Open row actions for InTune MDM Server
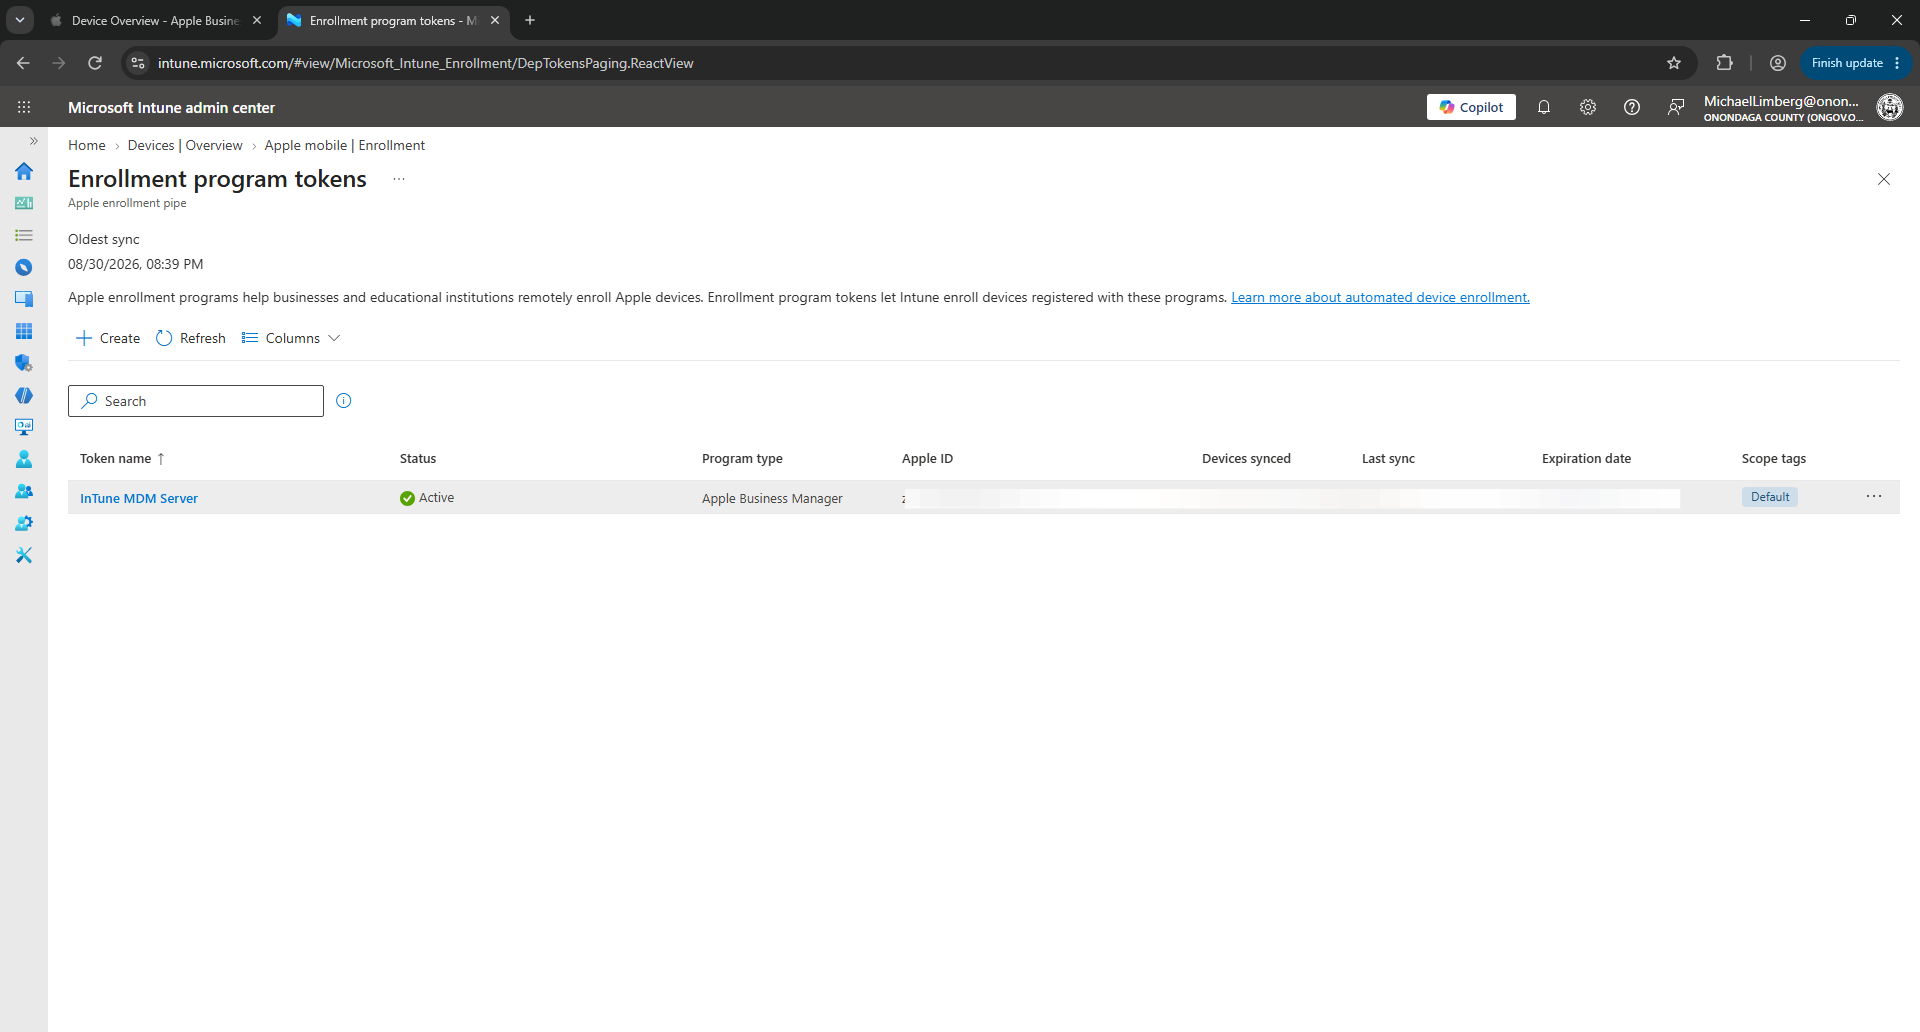 pos(1874,497)
